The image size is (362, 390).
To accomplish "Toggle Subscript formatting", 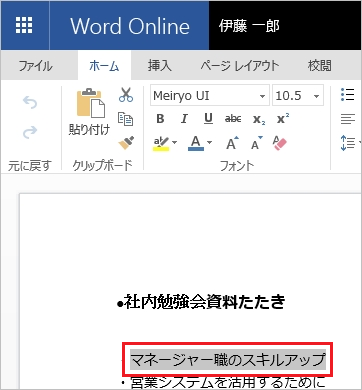I will pyautogui.click(x=259, y=119).
